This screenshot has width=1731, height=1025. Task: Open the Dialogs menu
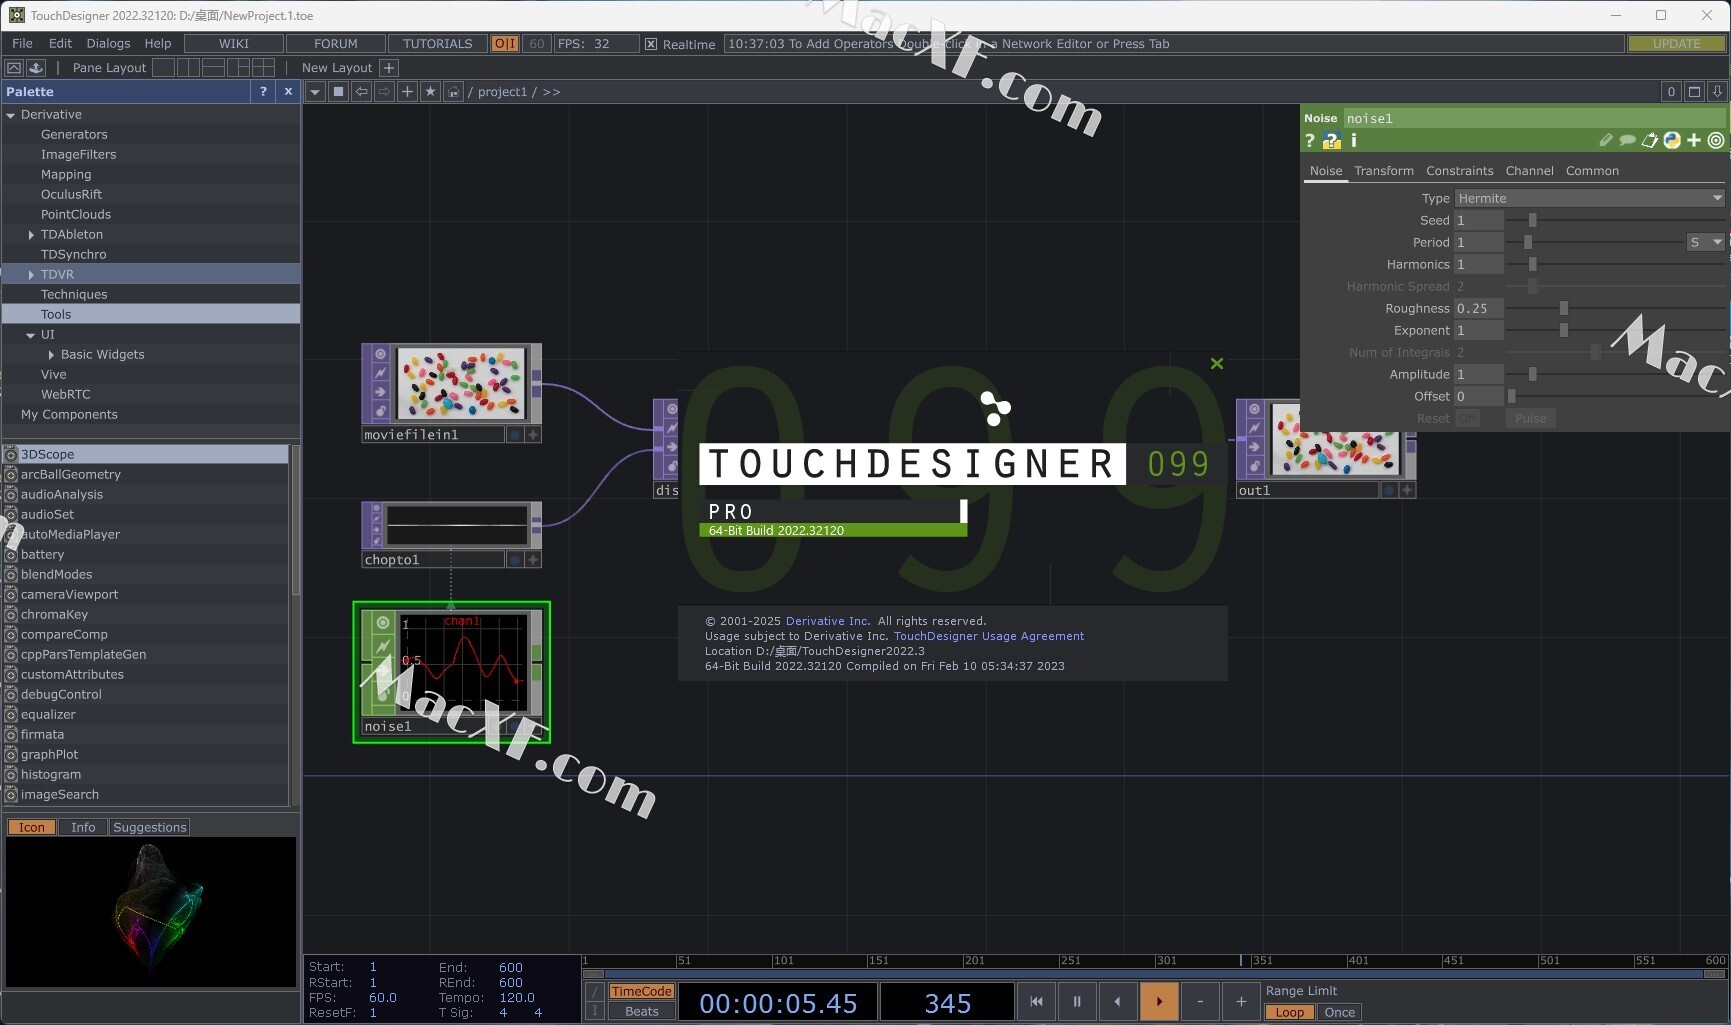point(108,44)
